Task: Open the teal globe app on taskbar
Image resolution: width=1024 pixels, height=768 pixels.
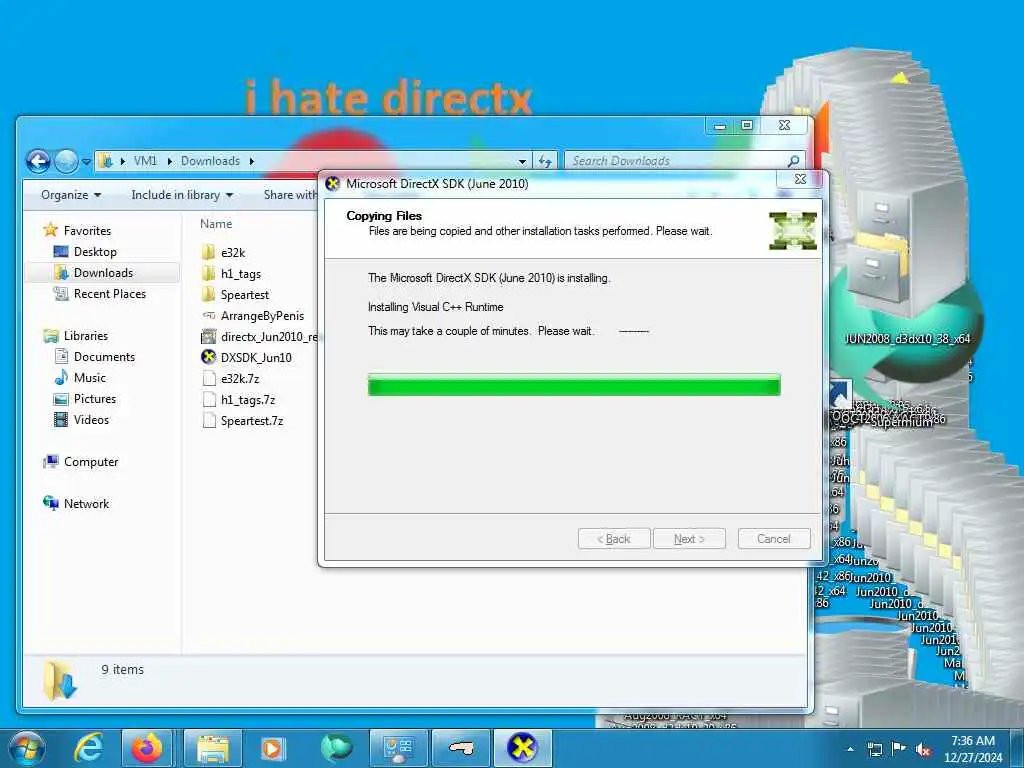Action: (x=336, y=748)
